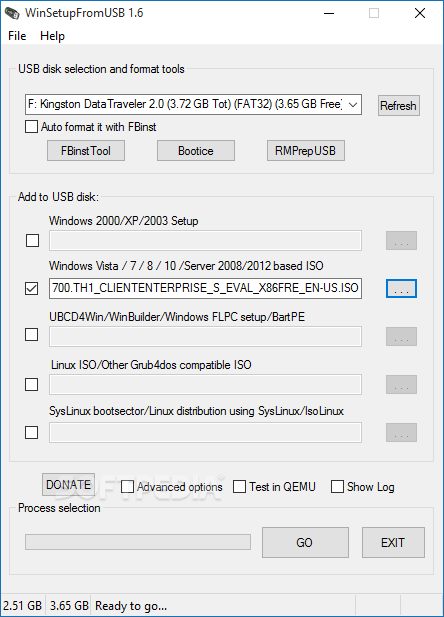Screen dimensions: 444x617
Task: Uncheck the Windows Vista/7/8/10 ISO checkbox
Action: 31,288
